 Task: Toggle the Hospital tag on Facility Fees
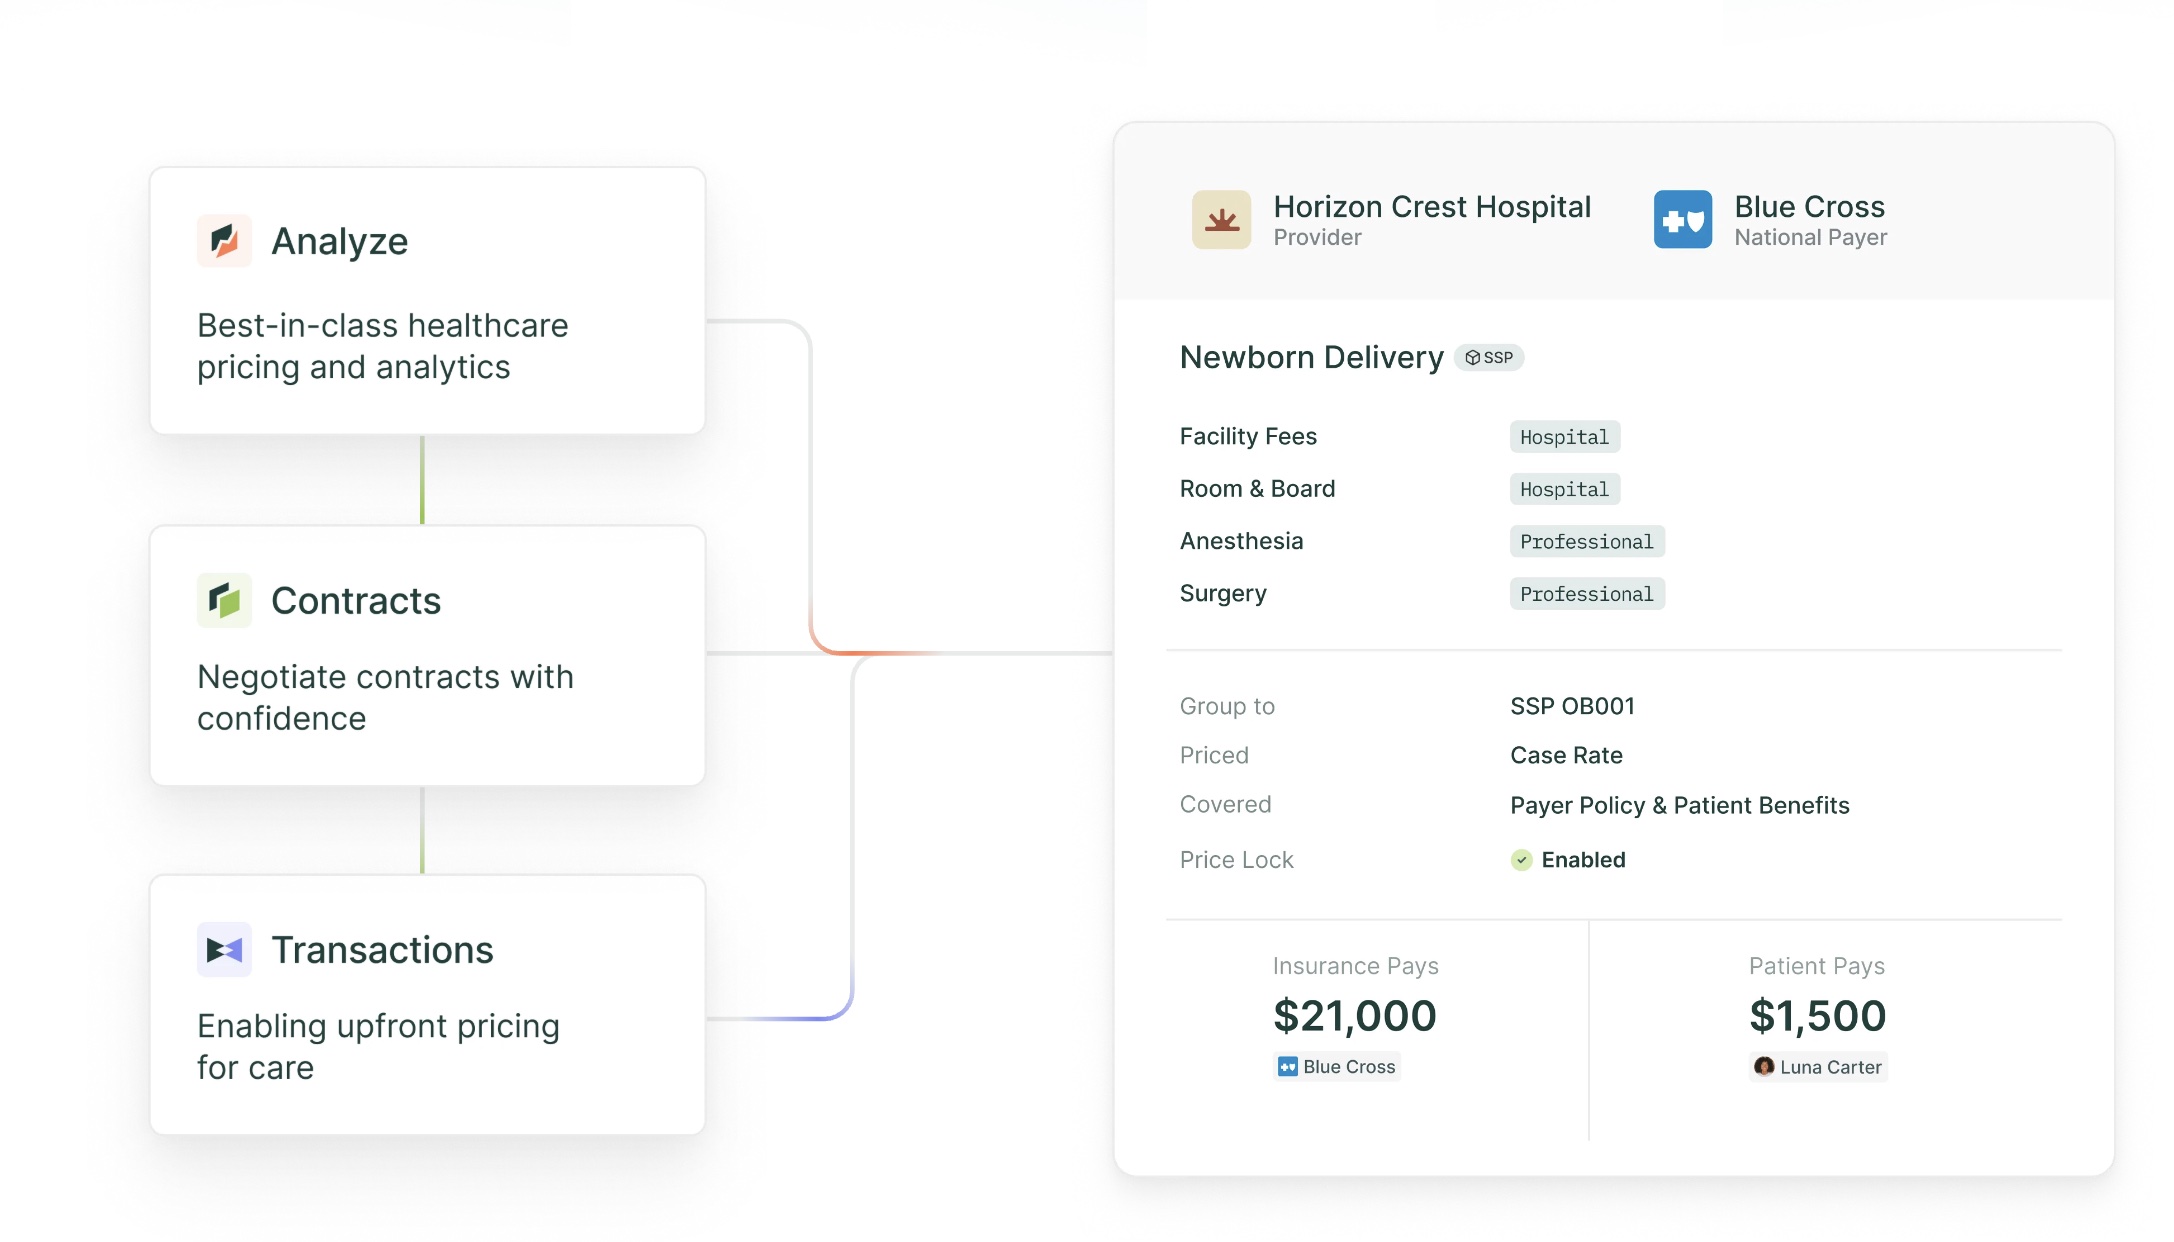click(x=1563, y=436)
